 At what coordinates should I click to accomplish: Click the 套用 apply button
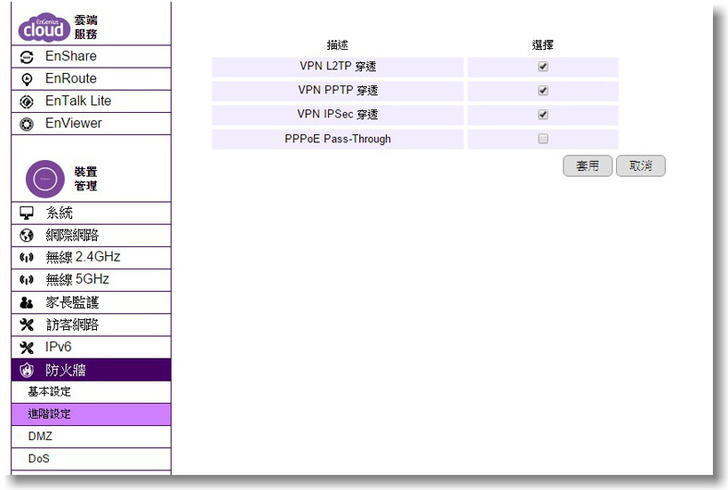[587, 166]
